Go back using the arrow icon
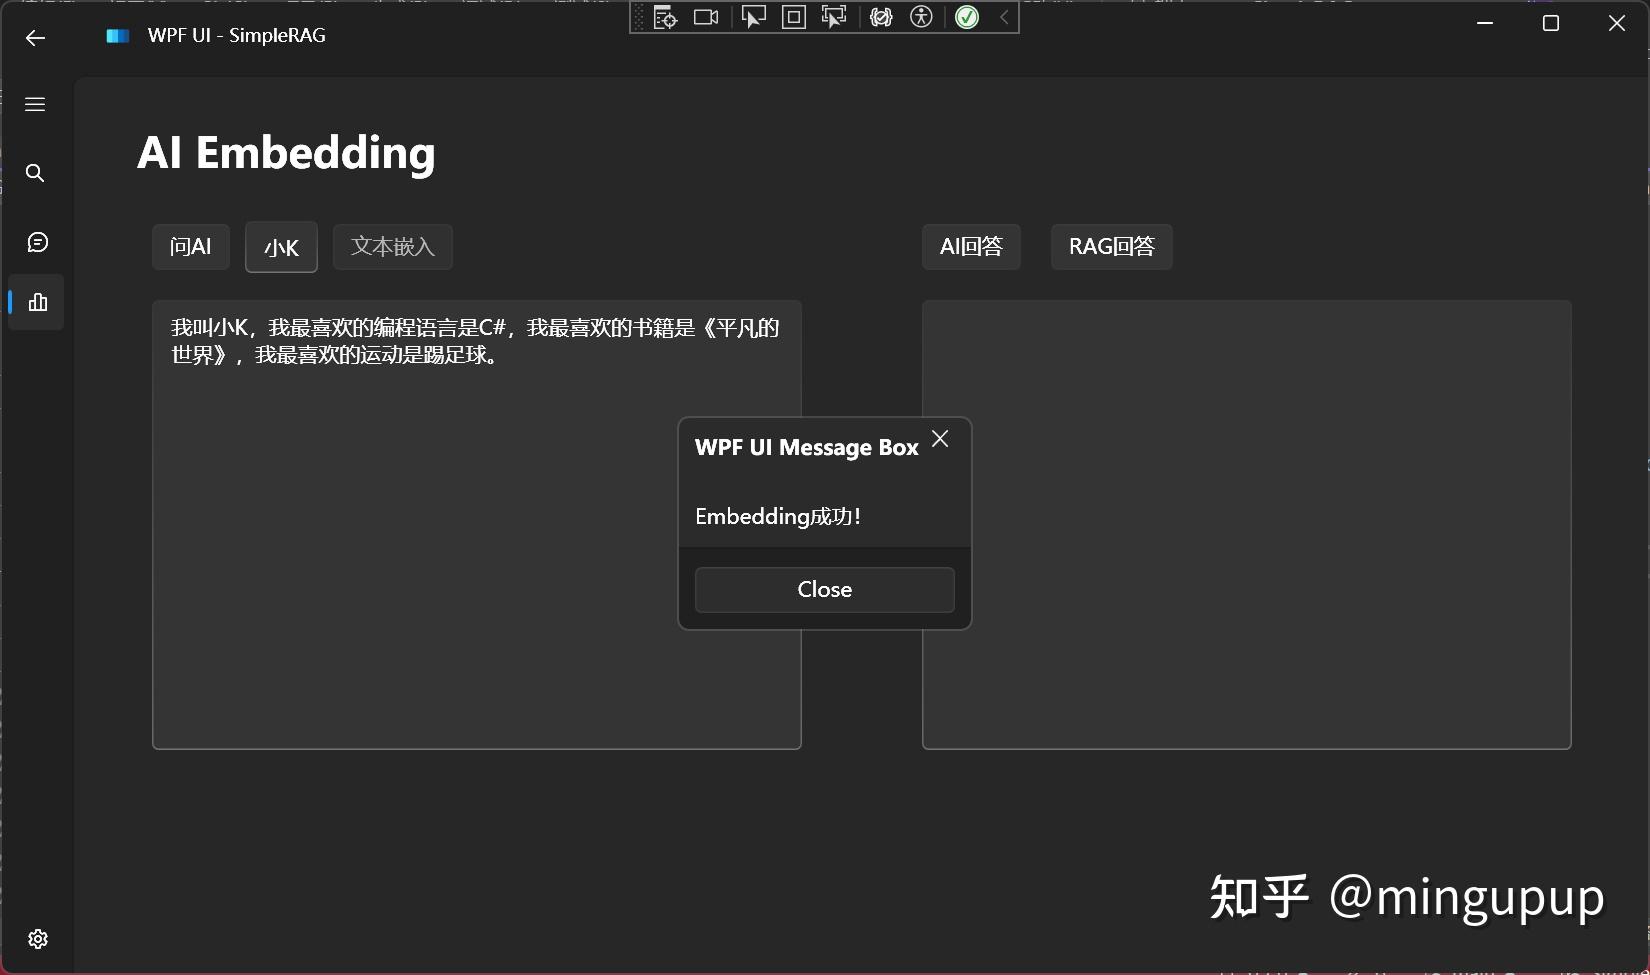 [x=35, y=38]
